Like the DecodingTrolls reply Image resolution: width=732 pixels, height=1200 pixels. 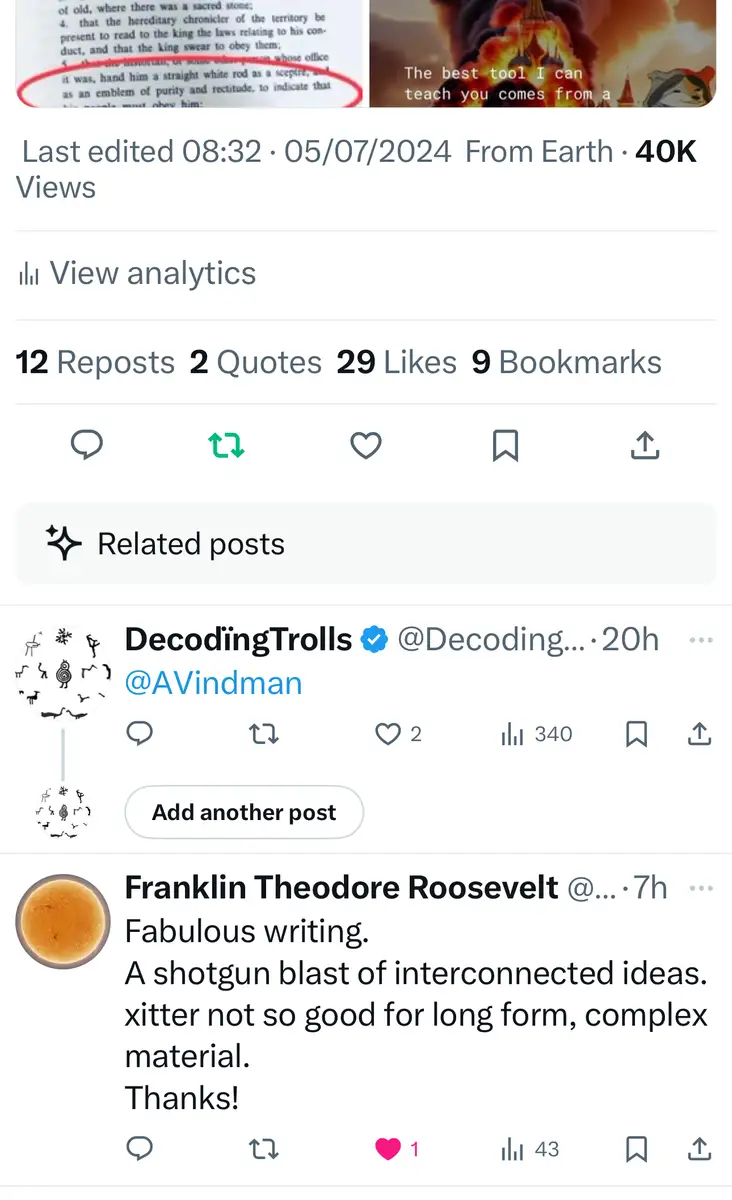tap(387, 735)
